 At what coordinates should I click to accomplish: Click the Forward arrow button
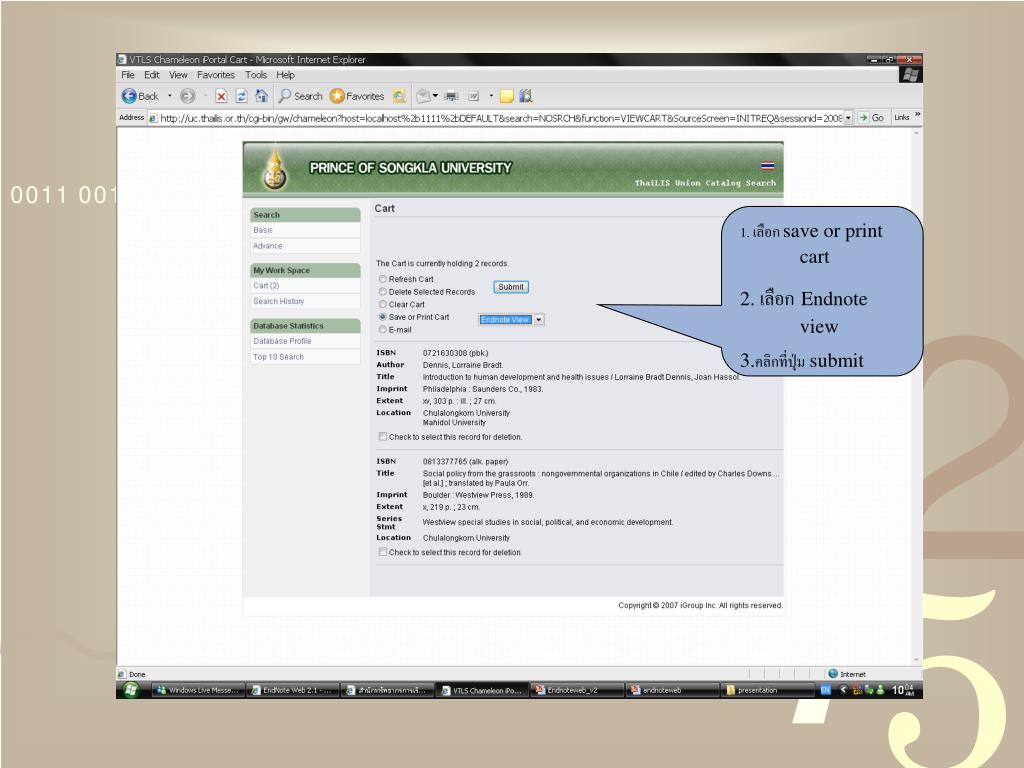pyautogui.click(x=187, y=96)
